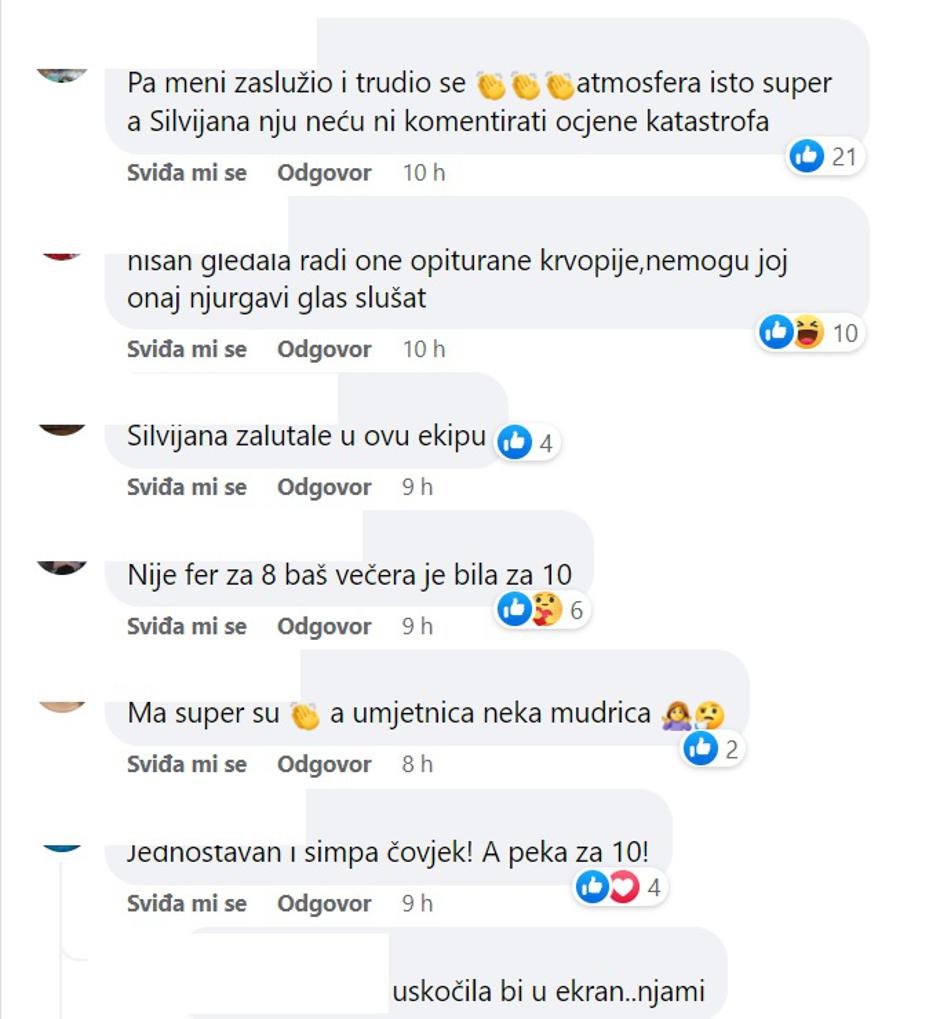Viewport: 940px width, 1019px height.
Task: Click thumbs-up reaction on Silvijana zalutale comment
Action: 514,443
